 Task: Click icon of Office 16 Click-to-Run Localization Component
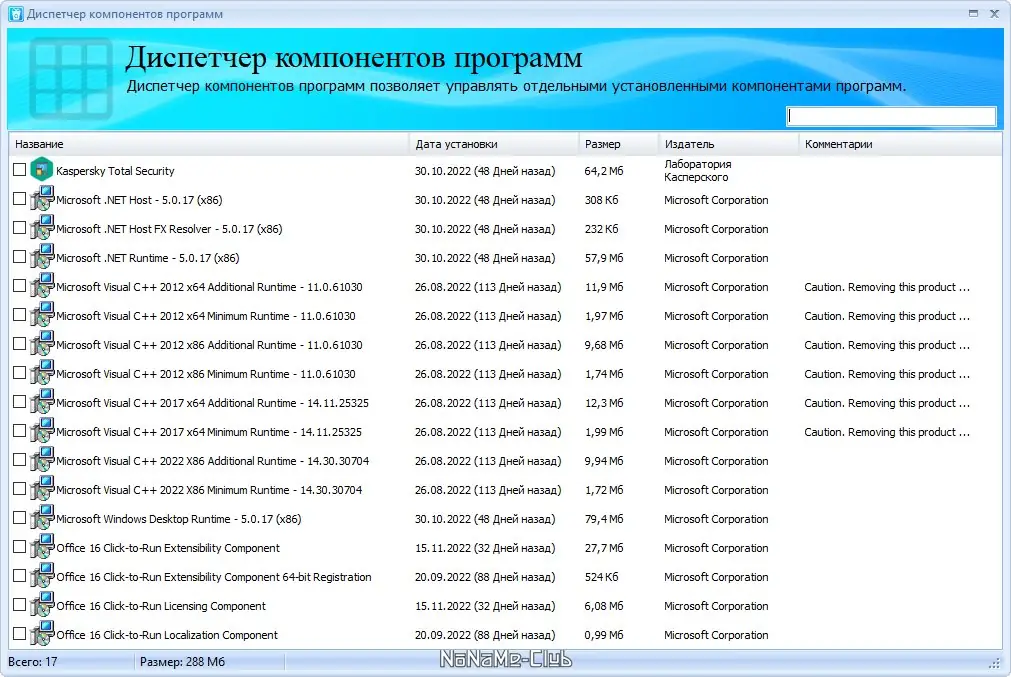tap(42, 634)
